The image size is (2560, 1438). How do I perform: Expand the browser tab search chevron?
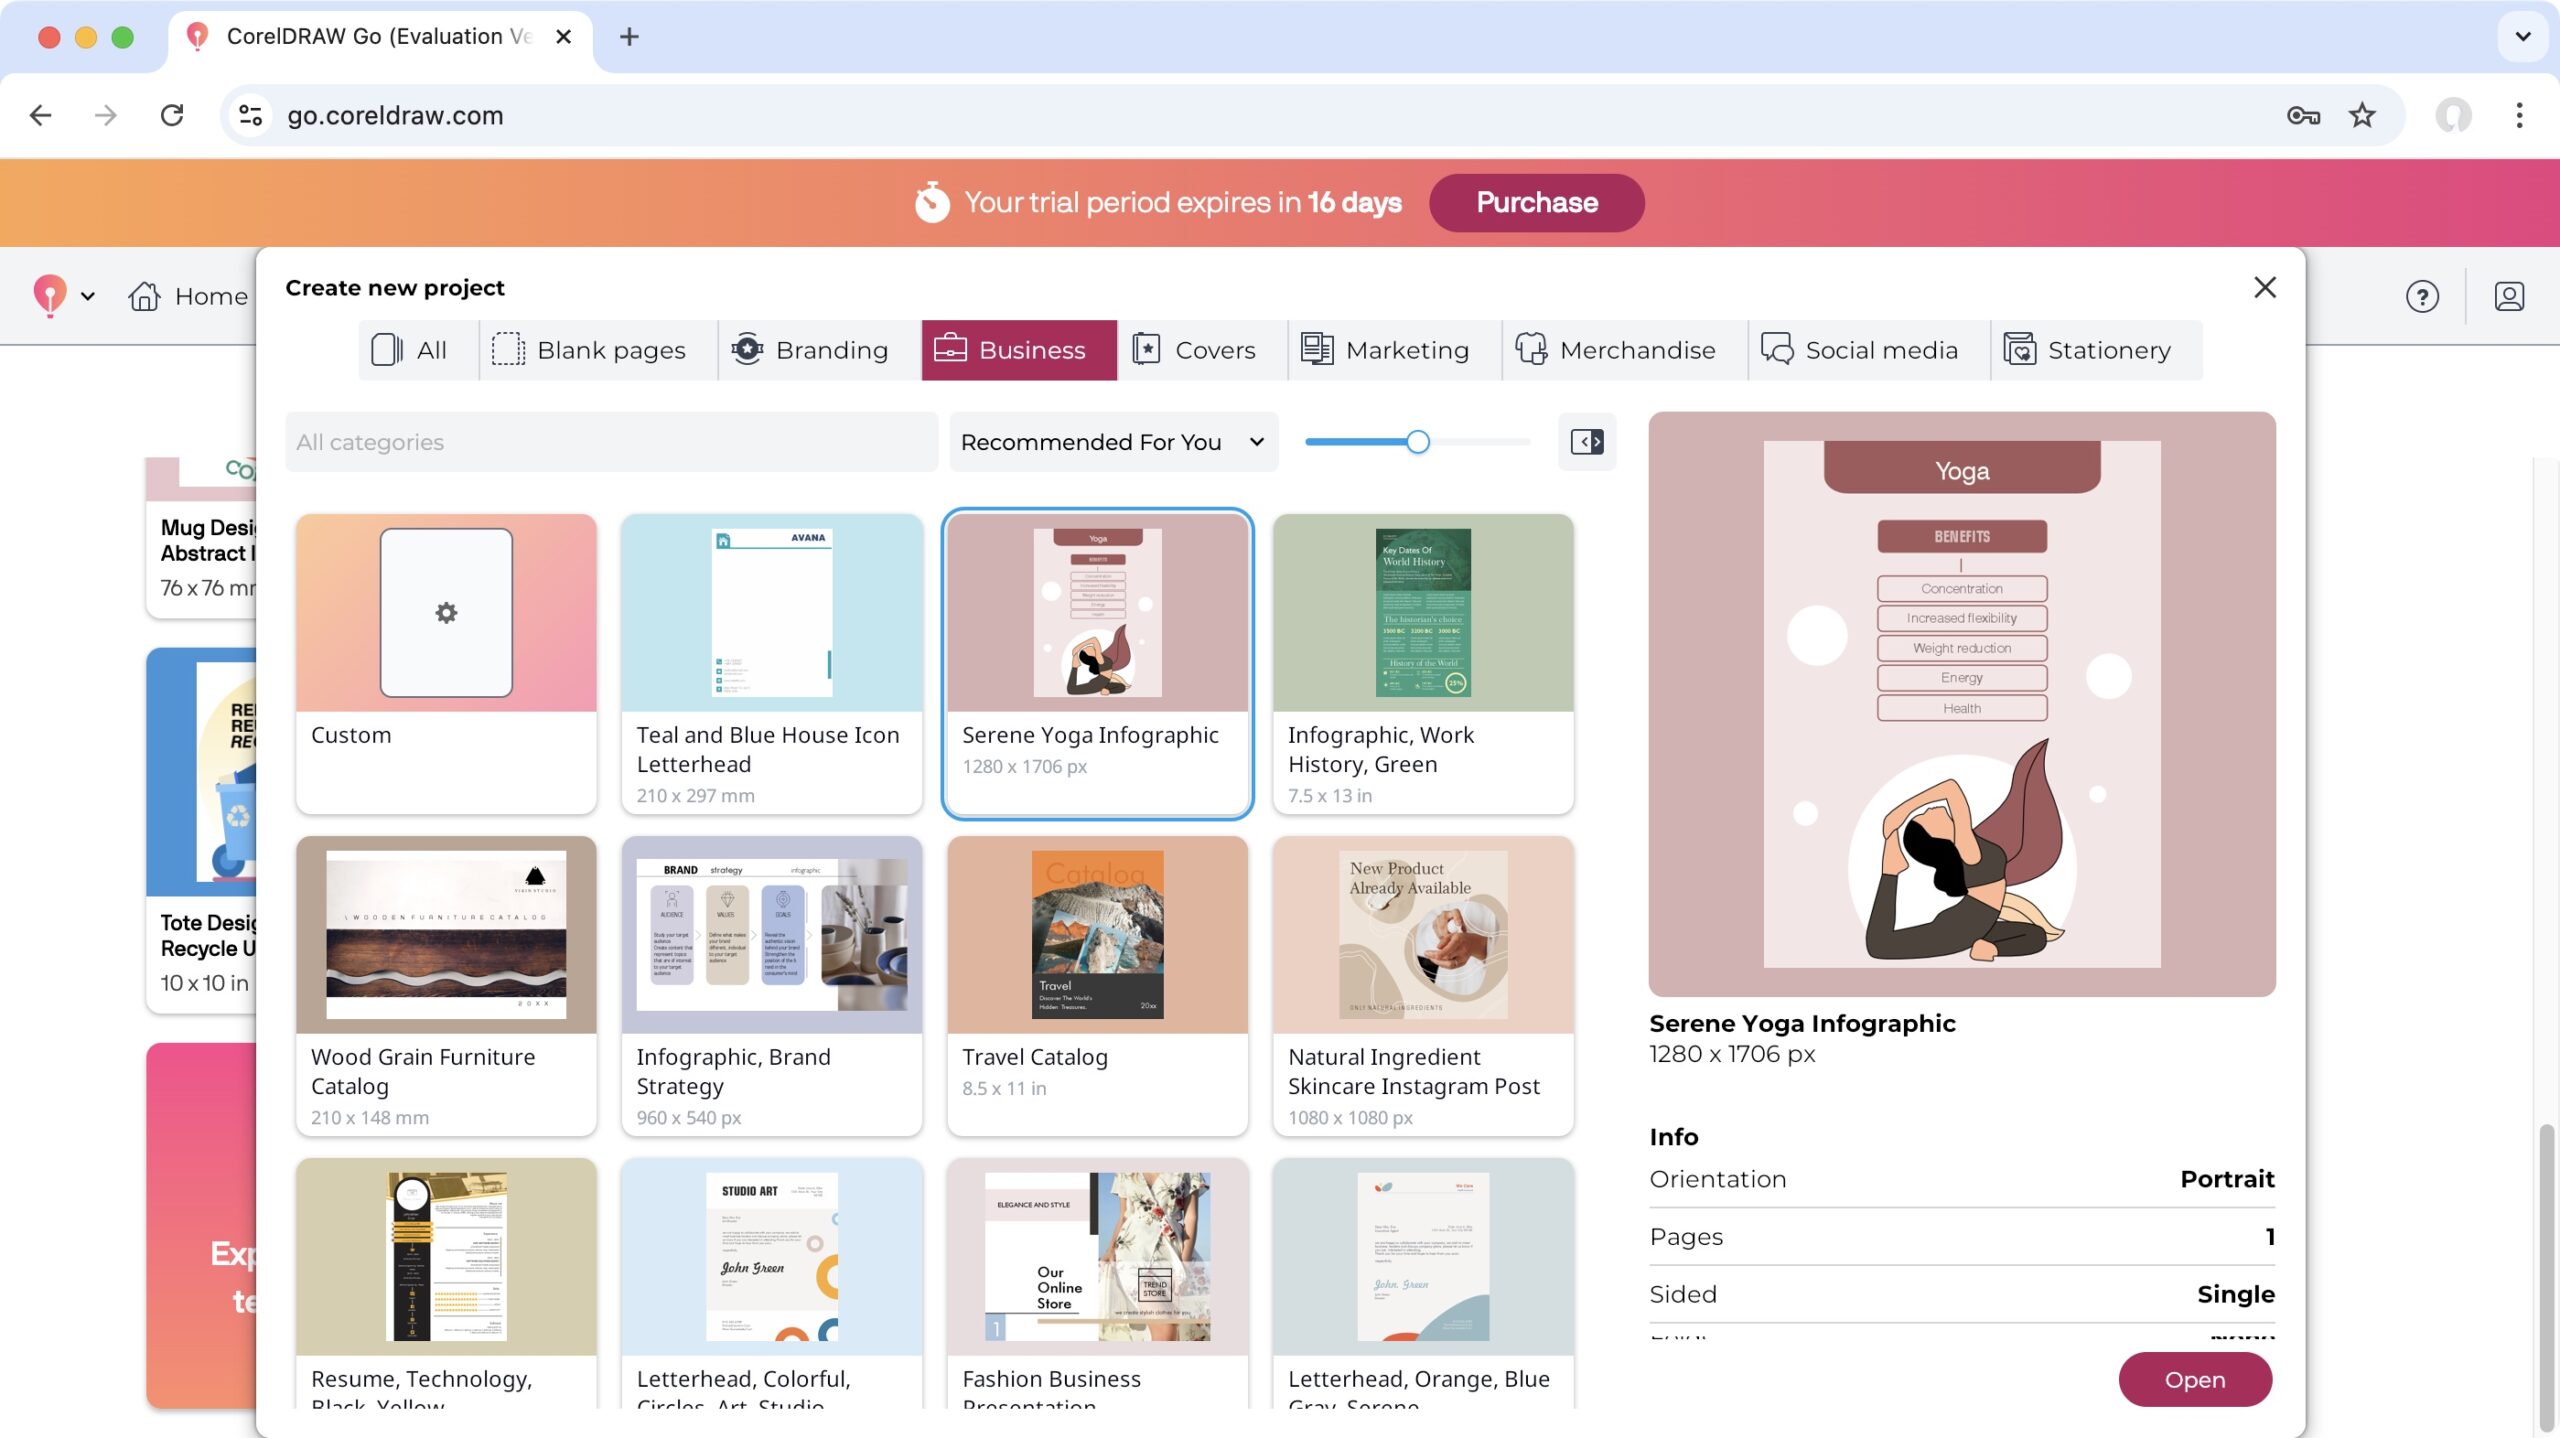click(x=2522, y=36)
